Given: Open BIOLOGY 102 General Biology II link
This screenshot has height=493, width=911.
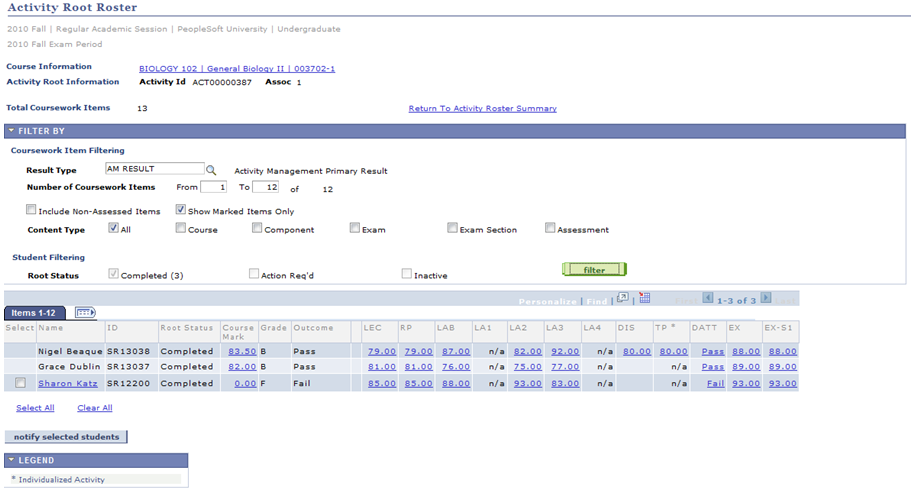Looking at the screenshot, I should [237, 69].
